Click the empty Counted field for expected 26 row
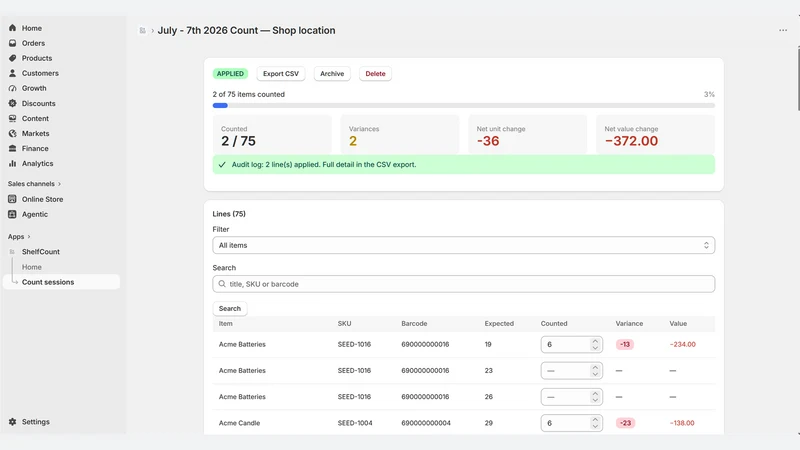The width and height of the screenshot is (800, 450). tap(571, 396)
